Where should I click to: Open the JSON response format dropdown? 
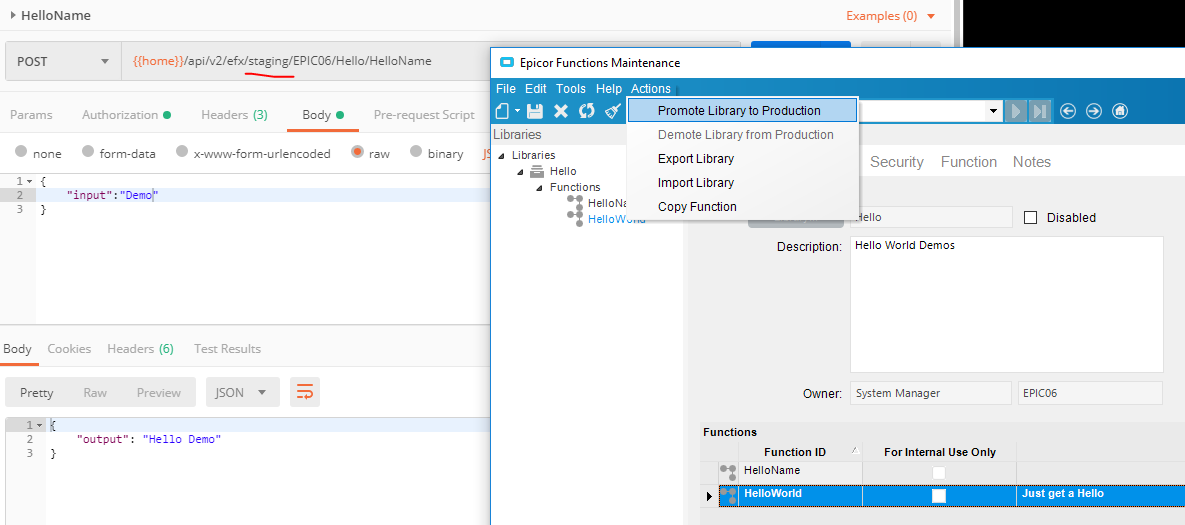click(x=243, y=392)
